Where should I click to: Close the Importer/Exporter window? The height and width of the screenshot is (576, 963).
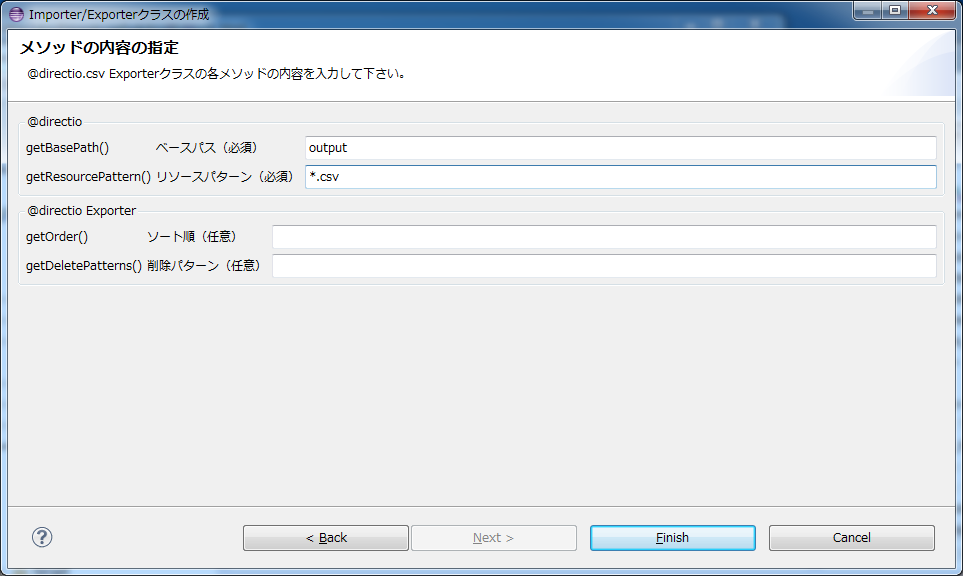[x=932, y=10]
